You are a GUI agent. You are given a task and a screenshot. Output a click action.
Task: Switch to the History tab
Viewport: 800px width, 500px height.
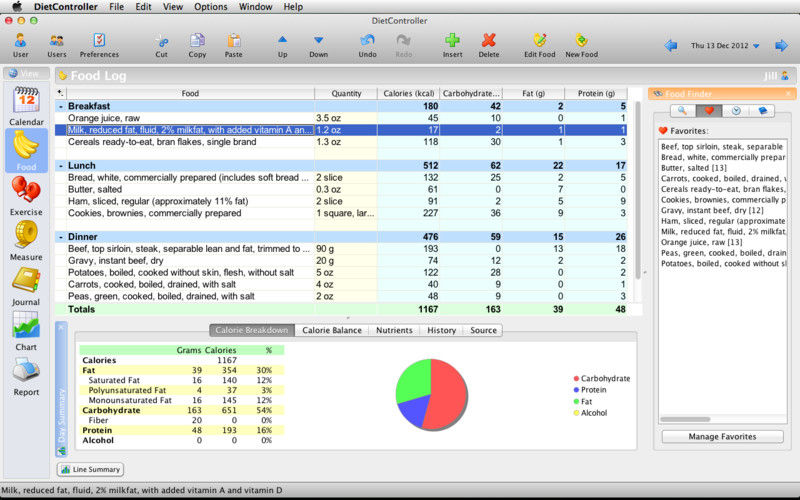(441, 330)
